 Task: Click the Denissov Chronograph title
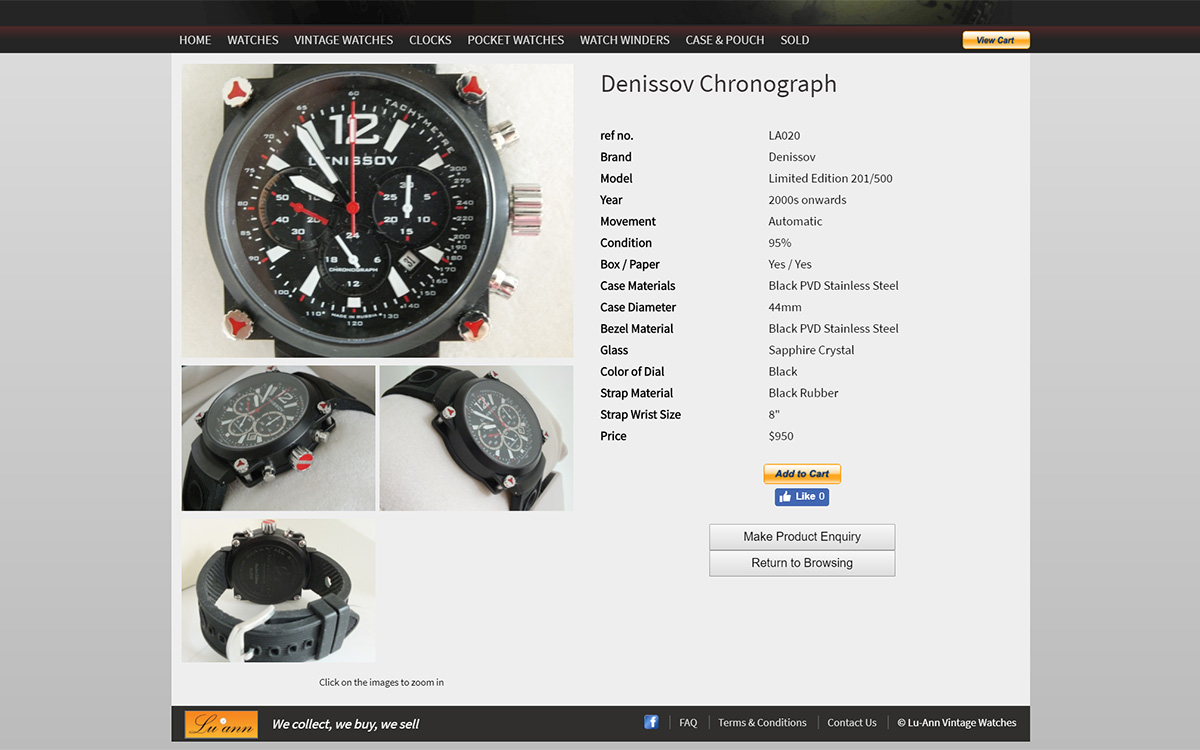(x=718, y=84)
